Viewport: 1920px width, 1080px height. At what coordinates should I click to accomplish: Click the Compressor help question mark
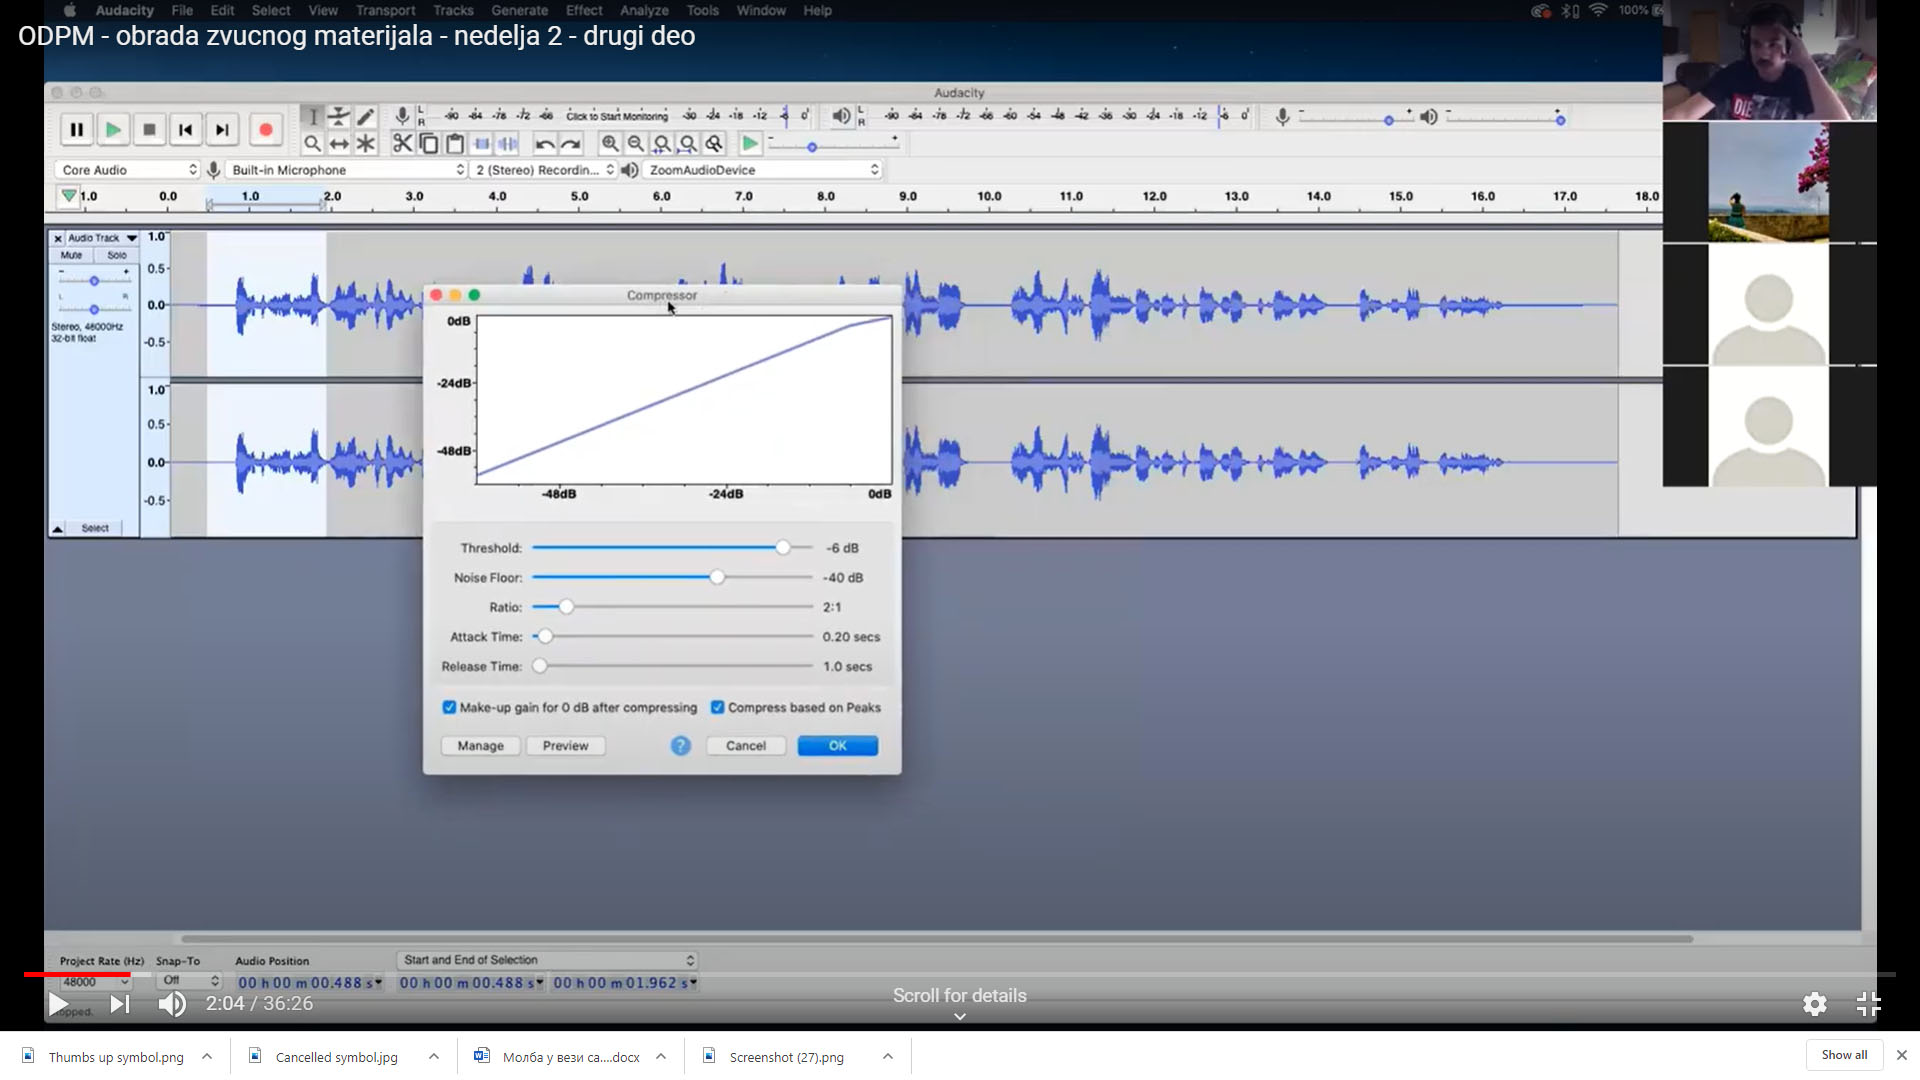click(x=681, y=746)
